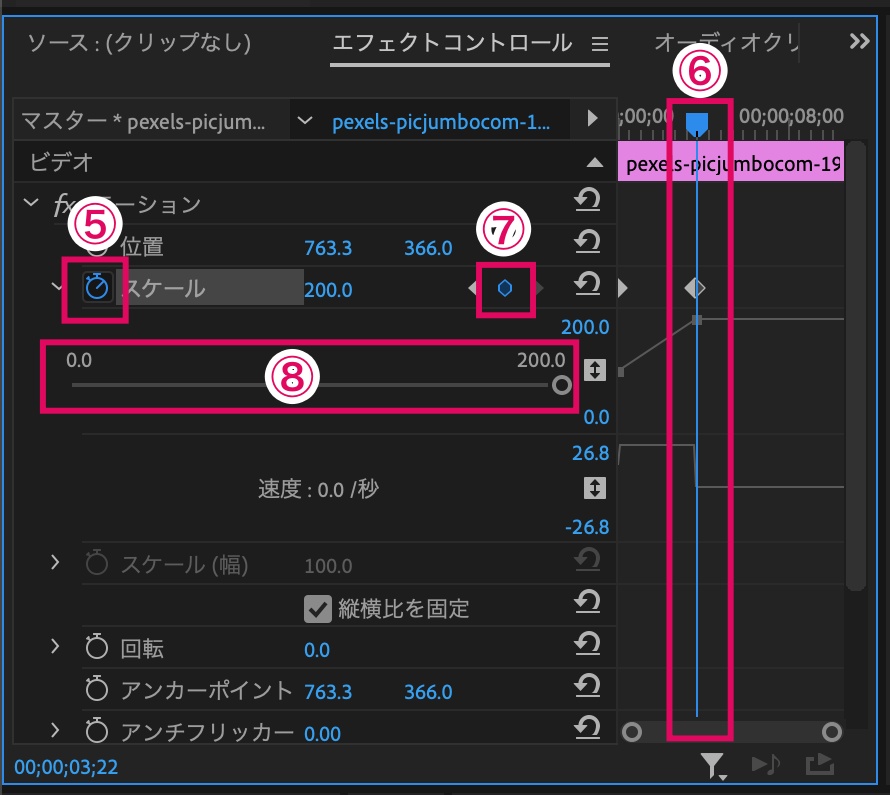890x795 pixels.
Task: Click the graph keyframe point at 200.0
Action: click(697, 320)
